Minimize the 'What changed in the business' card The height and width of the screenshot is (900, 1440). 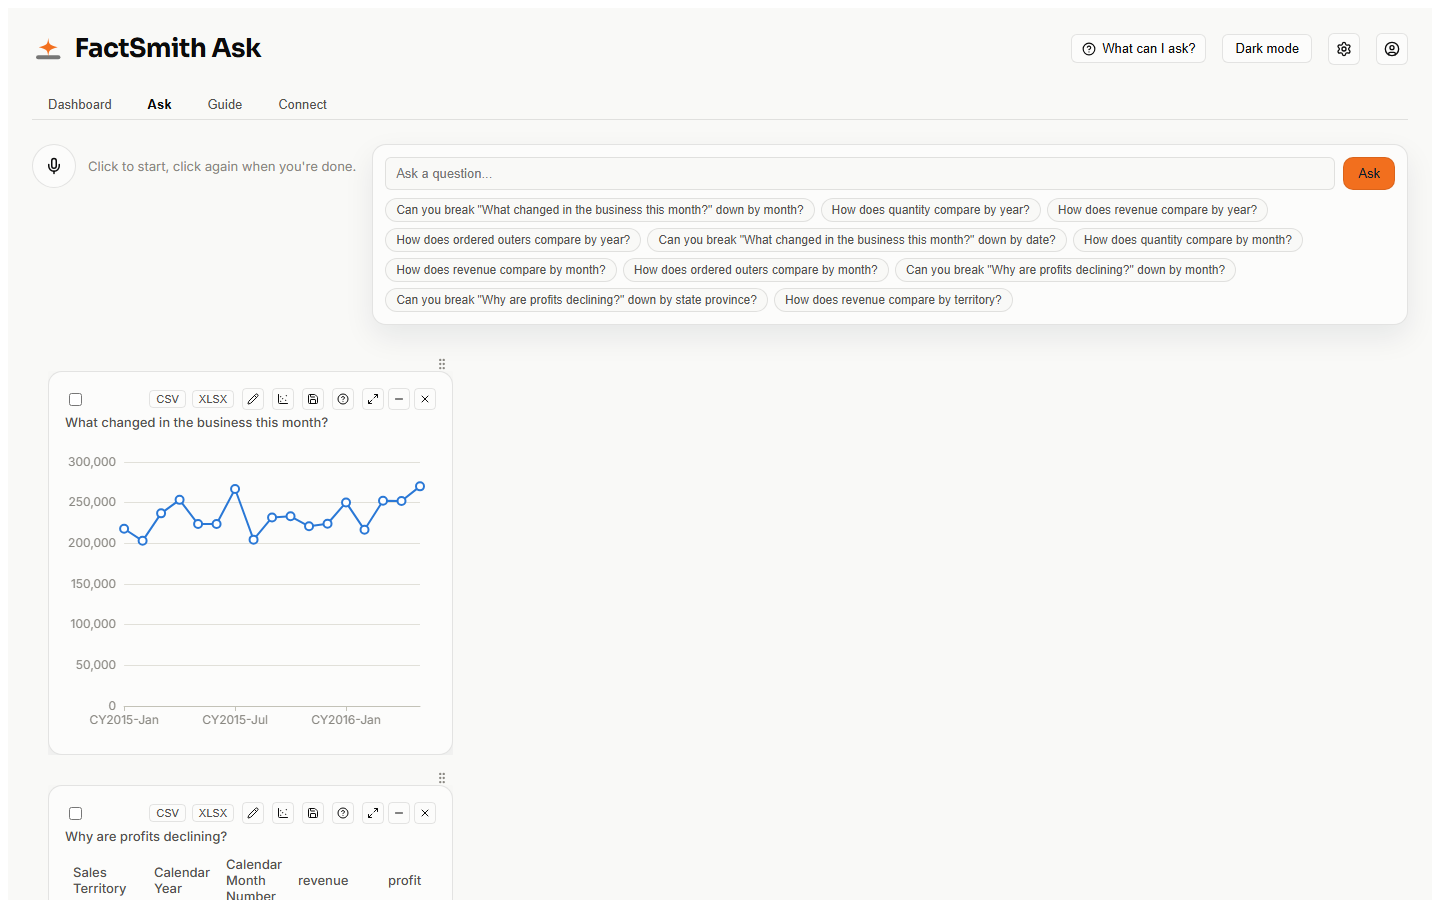click(x=399, y=399)
